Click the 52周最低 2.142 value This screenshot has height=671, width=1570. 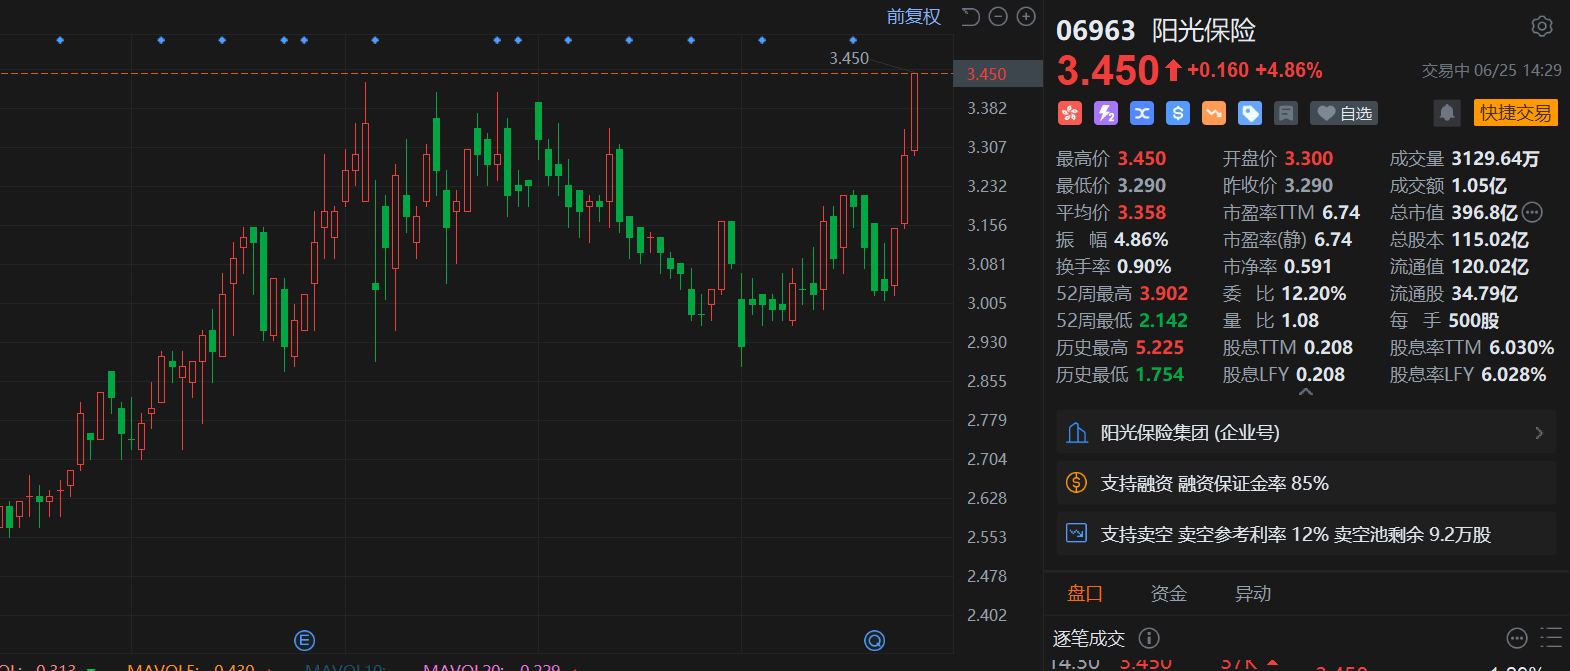[1164, 320]
